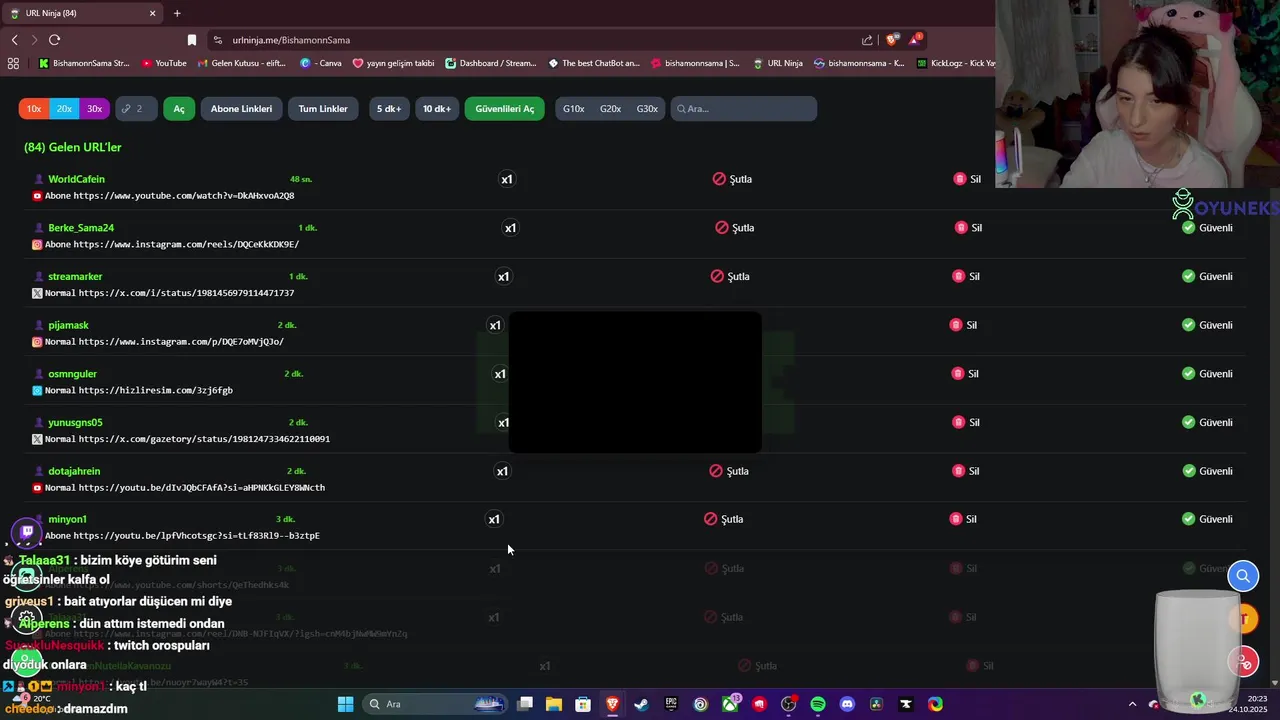The image size is (1280, 720).
Task: Open the BishamonnSama Str... bookmark
Action: (x=84, y=63)
